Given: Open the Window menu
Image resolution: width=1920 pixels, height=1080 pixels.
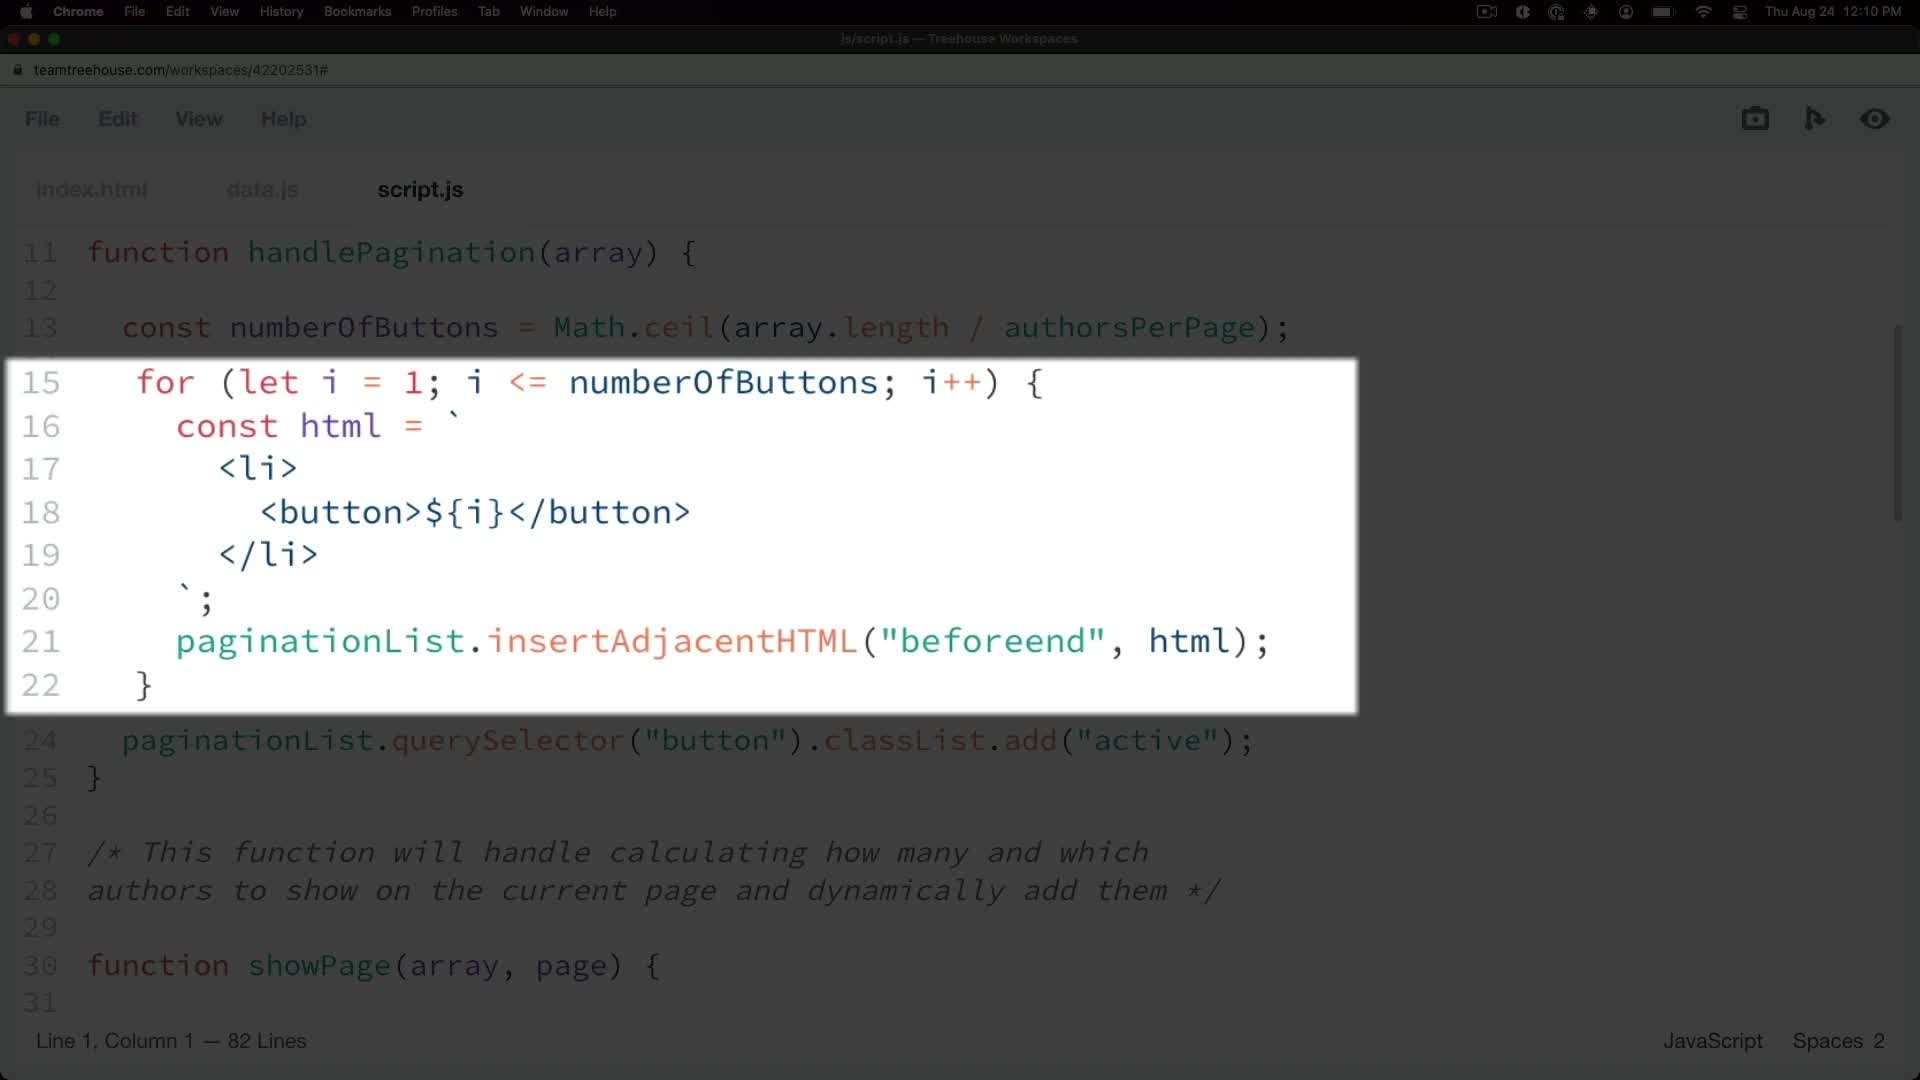Looking at the screenshot, I should click(x=544, y=12).
